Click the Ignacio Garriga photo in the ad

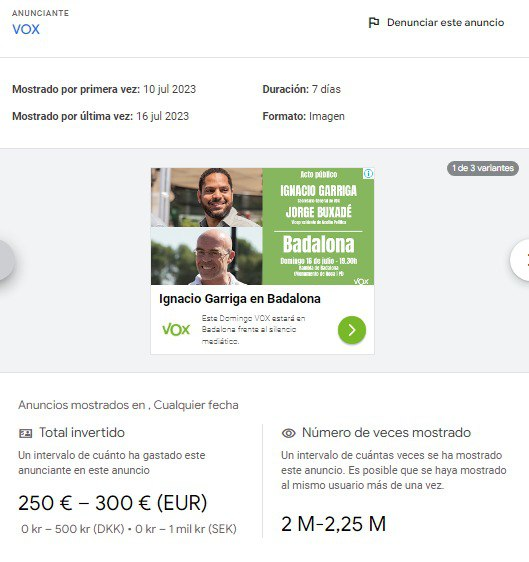click(207, 197)
